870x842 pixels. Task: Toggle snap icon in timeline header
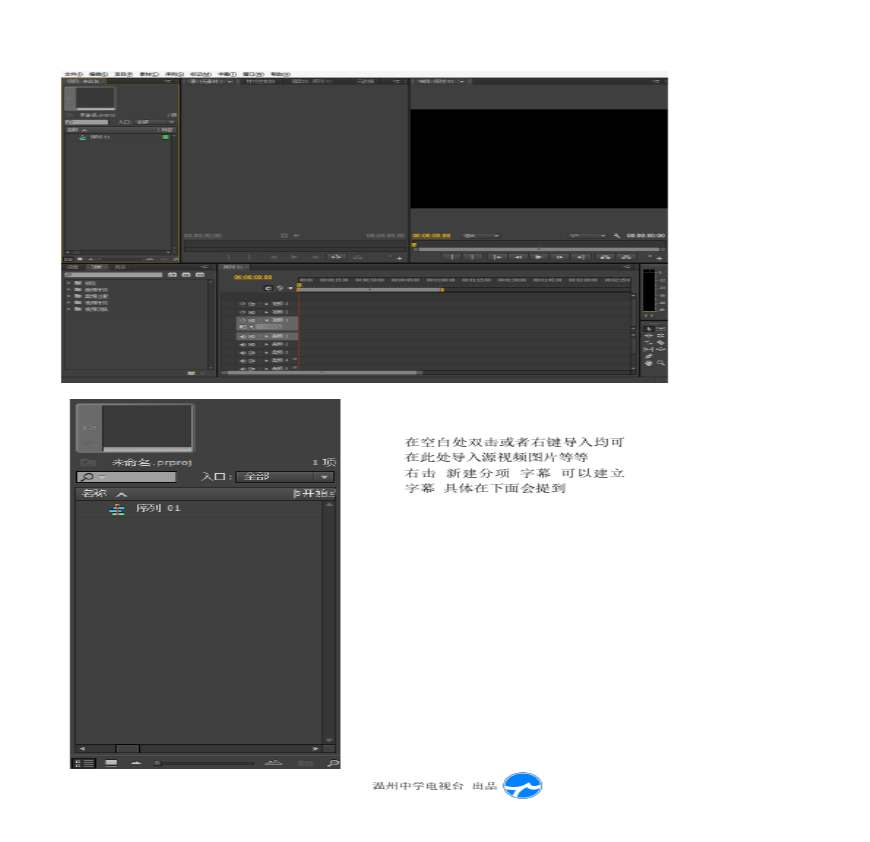268,288
